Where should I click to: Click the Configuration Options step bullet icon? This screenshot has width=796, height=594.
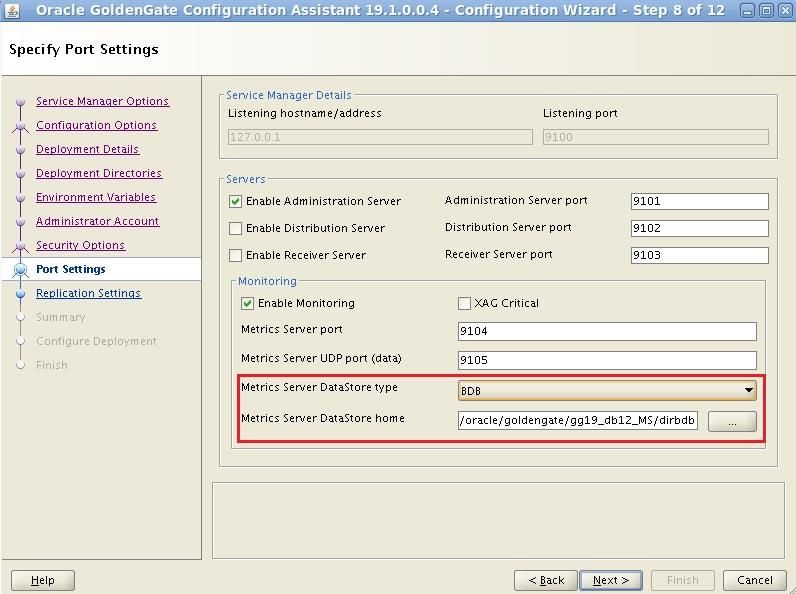[x=20, y=125]
